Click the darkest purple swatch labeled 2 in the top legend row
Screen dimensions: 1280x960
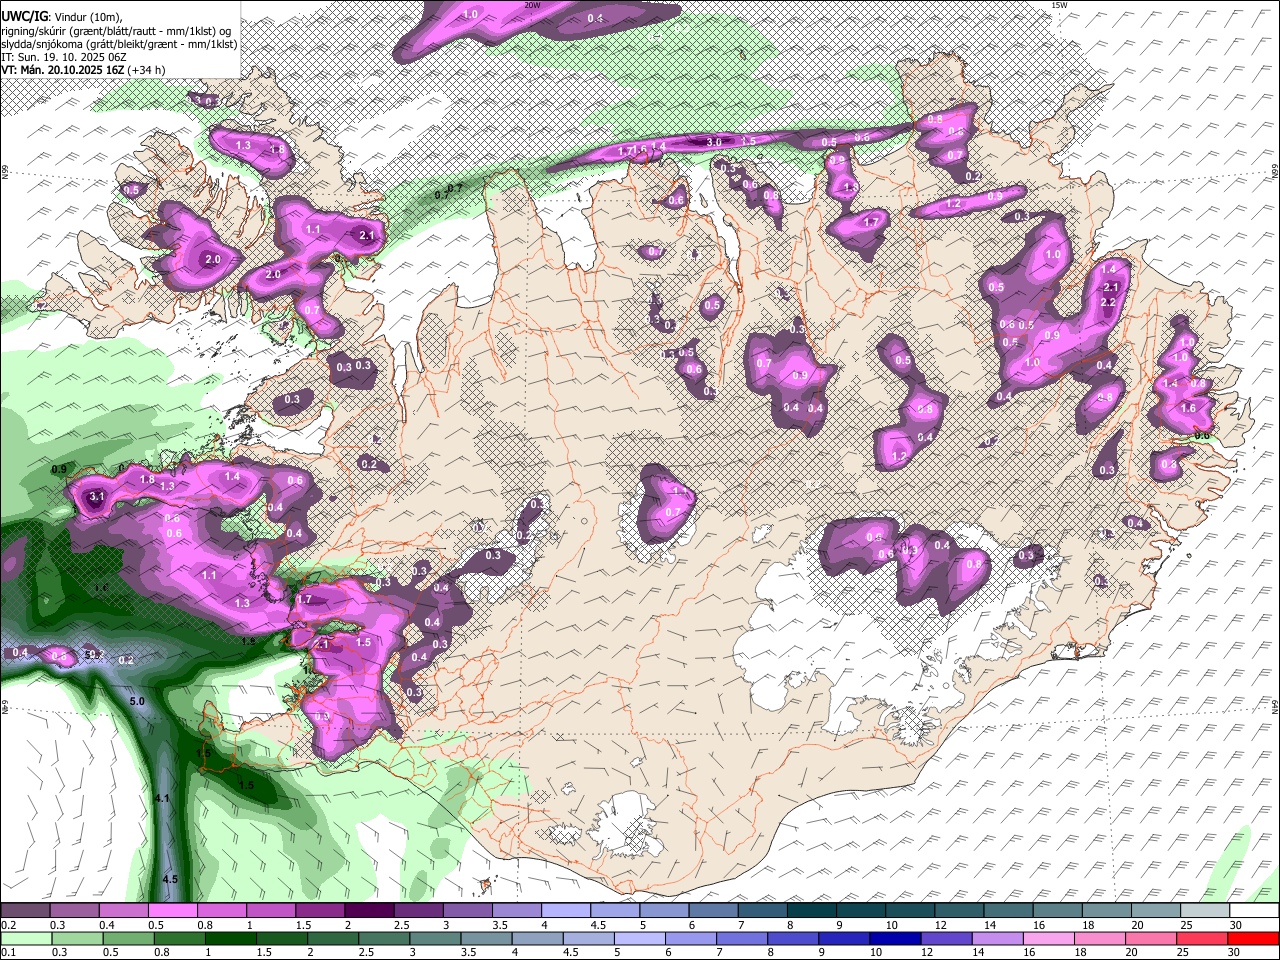pos(369,910)
